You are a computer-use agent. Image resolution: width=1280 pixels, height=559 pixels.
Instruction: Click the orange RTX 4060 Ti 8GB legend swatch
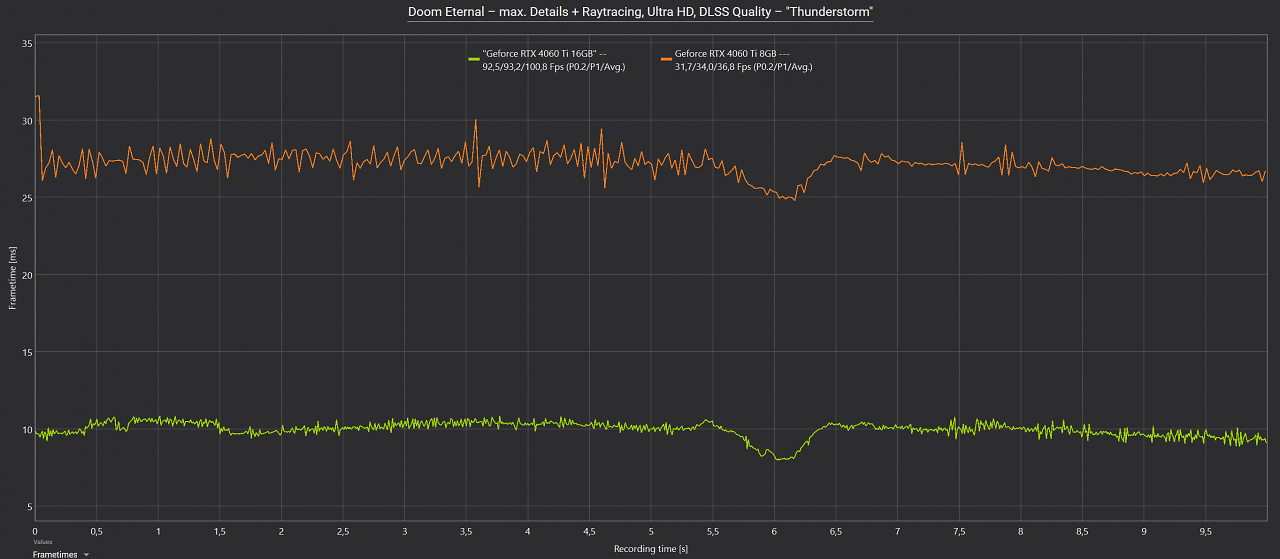coord(666,60)
